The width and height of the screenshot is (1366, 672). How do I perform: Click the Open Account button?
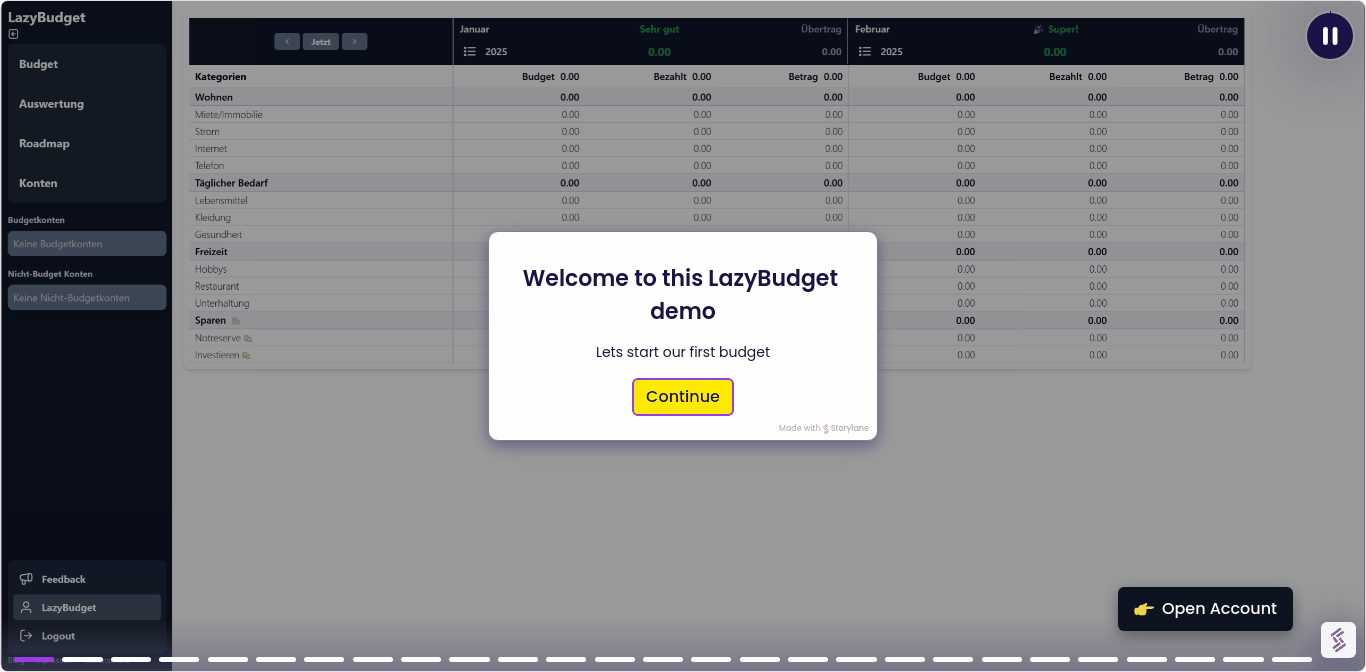1205,609
